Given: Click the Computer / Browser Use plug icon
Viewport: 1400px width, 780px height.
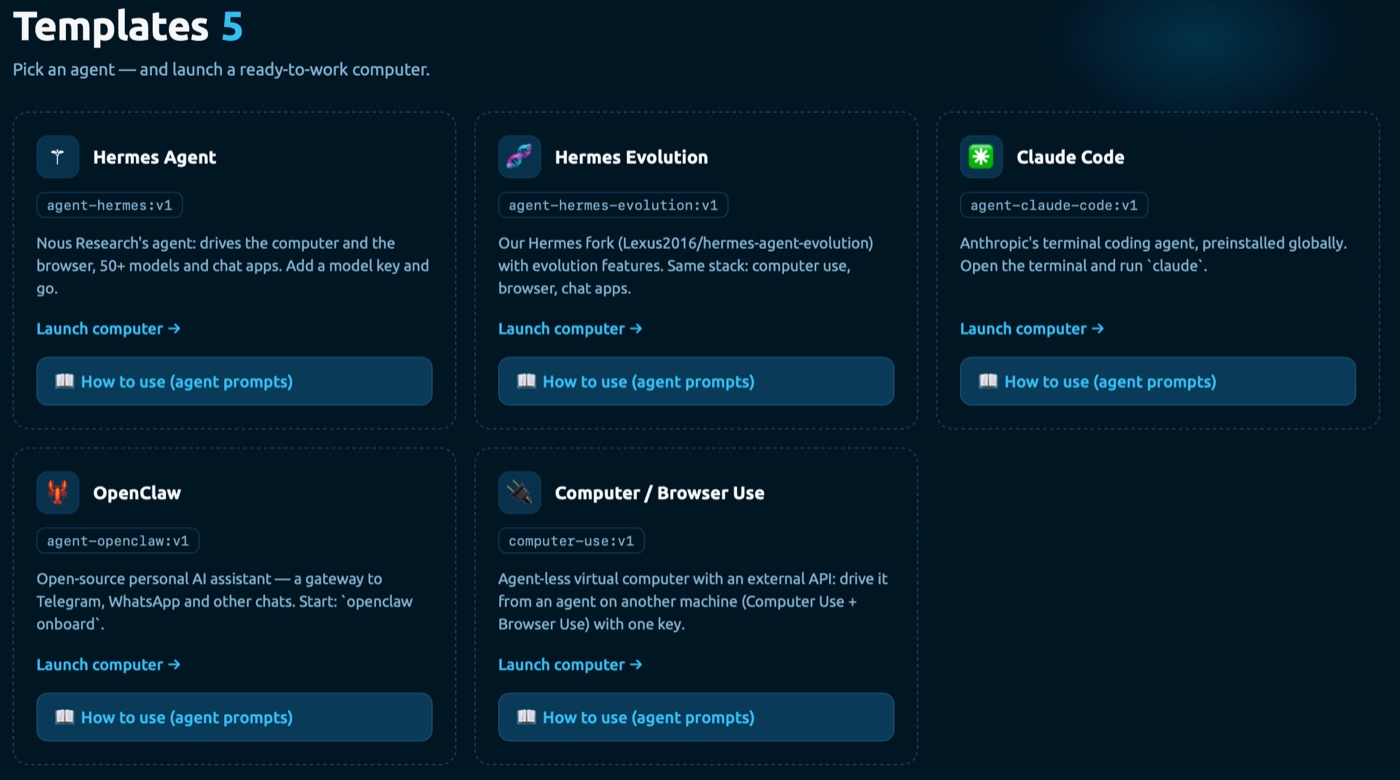Looking at the screenshot, I should [x=520, y=493].
